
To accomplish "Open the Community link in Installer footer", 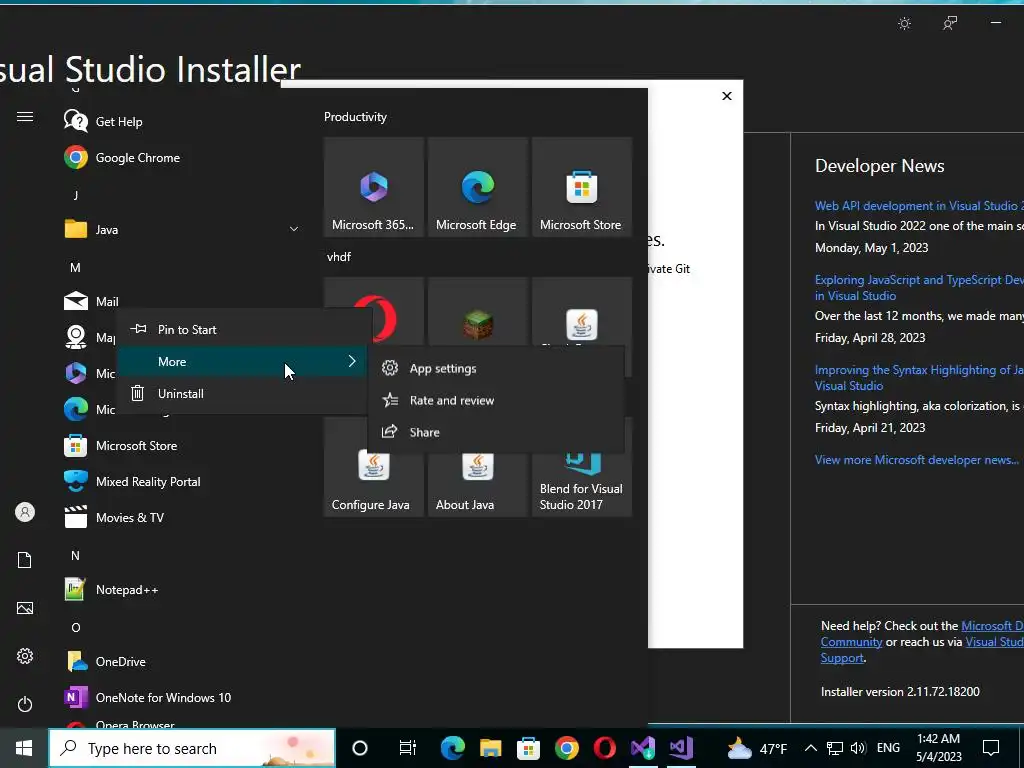I will pos(851,642).
